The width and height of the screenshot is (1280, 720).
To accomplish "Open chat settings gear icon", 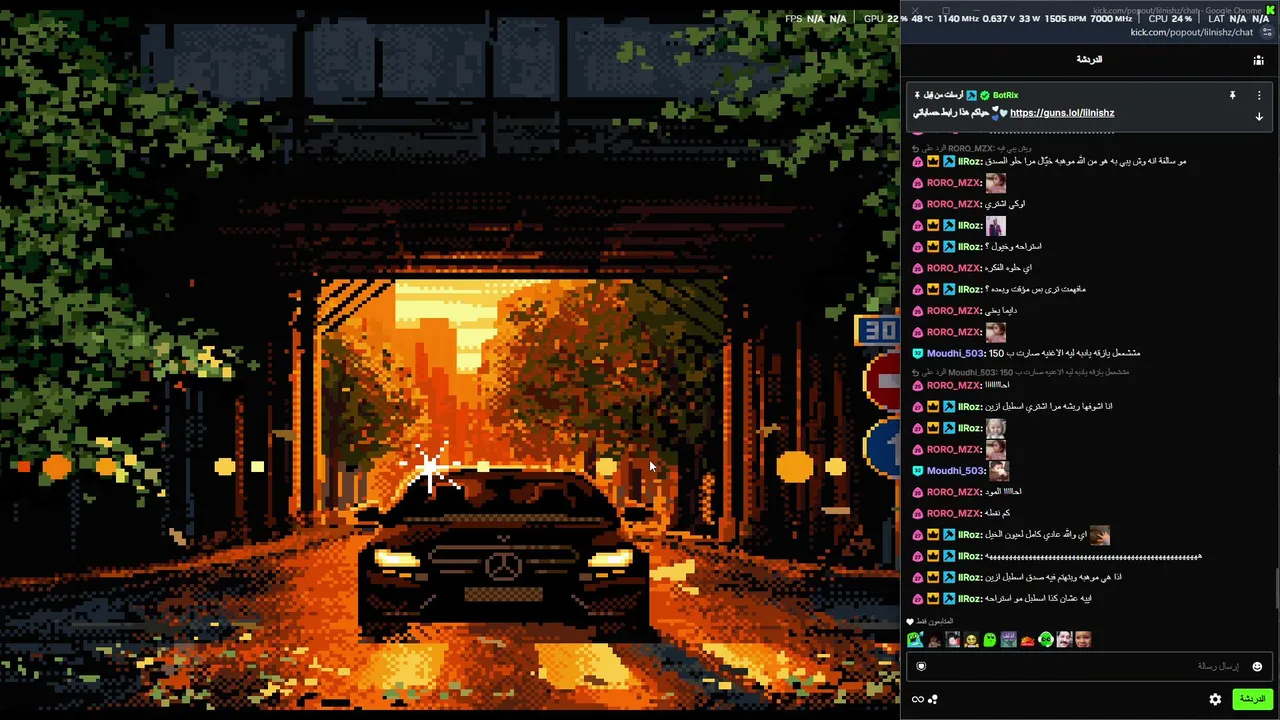I will coord(1215,699).
